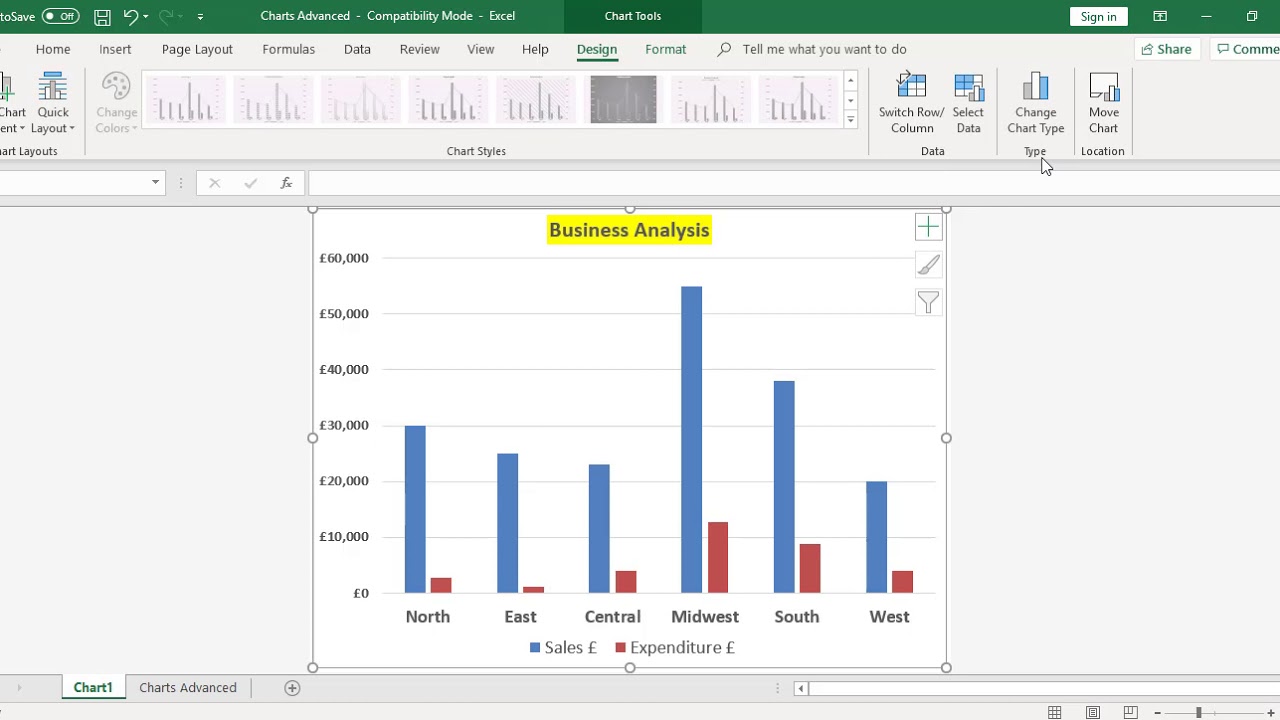Click the Share button
Screen dimensions: 1280x720
tap(1166, 49)
